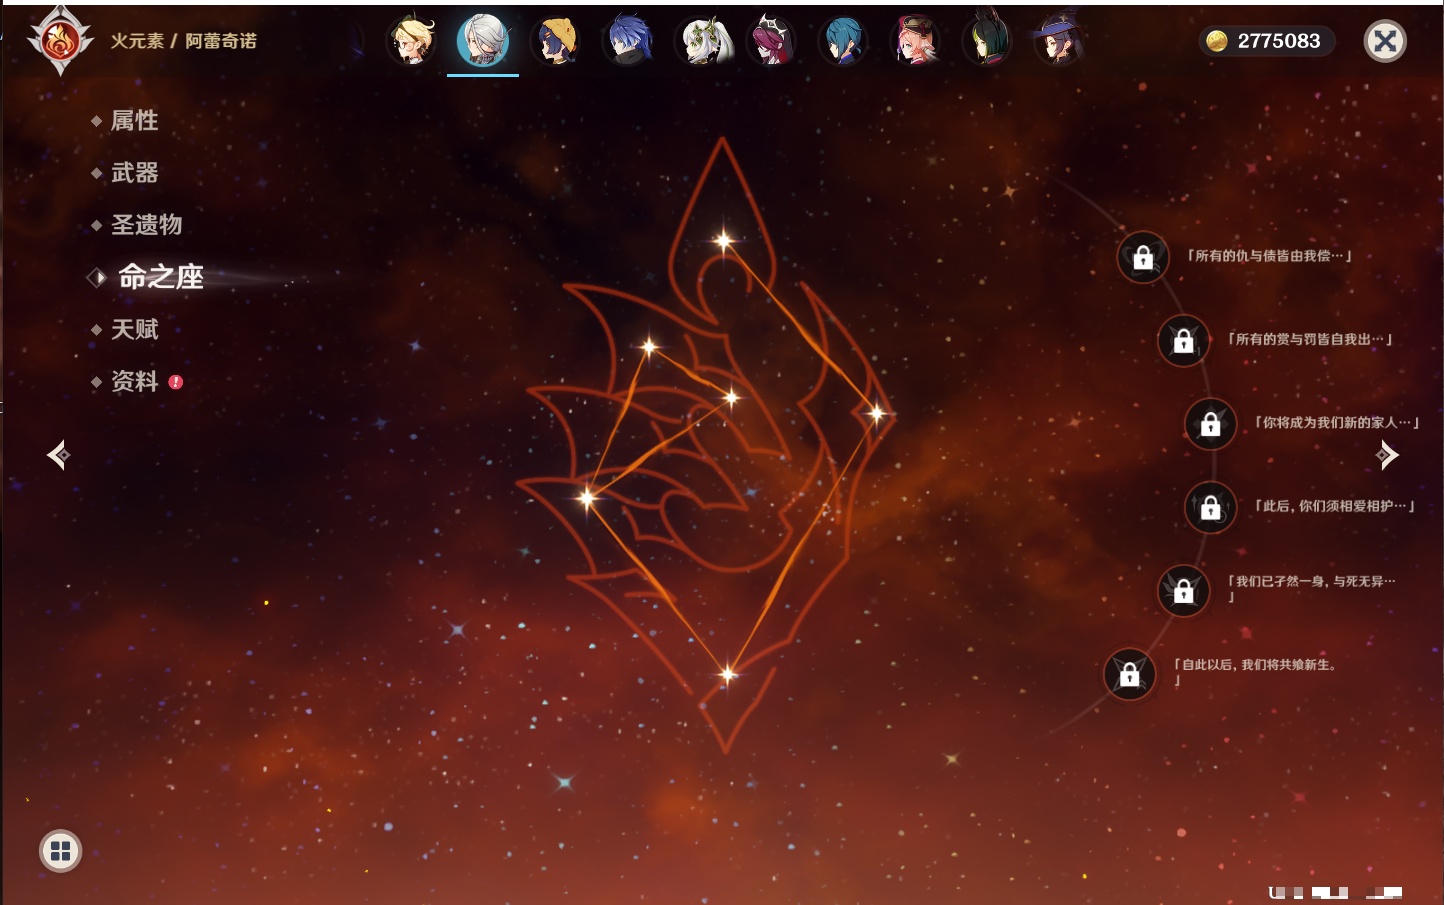Click the Mora balance 2775083
Screen dimensions: 1444x905
(1279, 41)
